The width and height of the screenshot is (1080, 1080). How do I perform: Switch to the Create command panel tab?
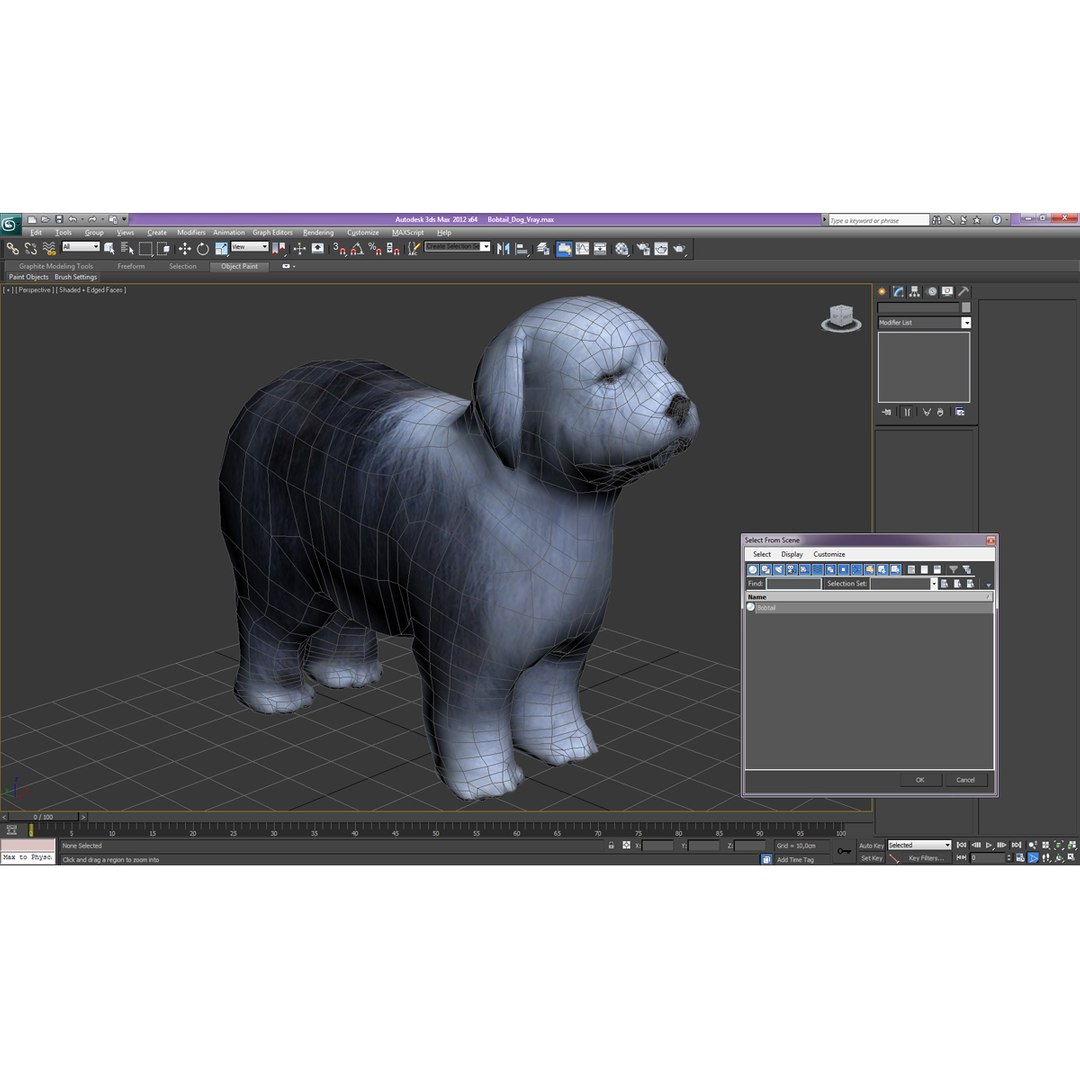(x=882, y=291)
